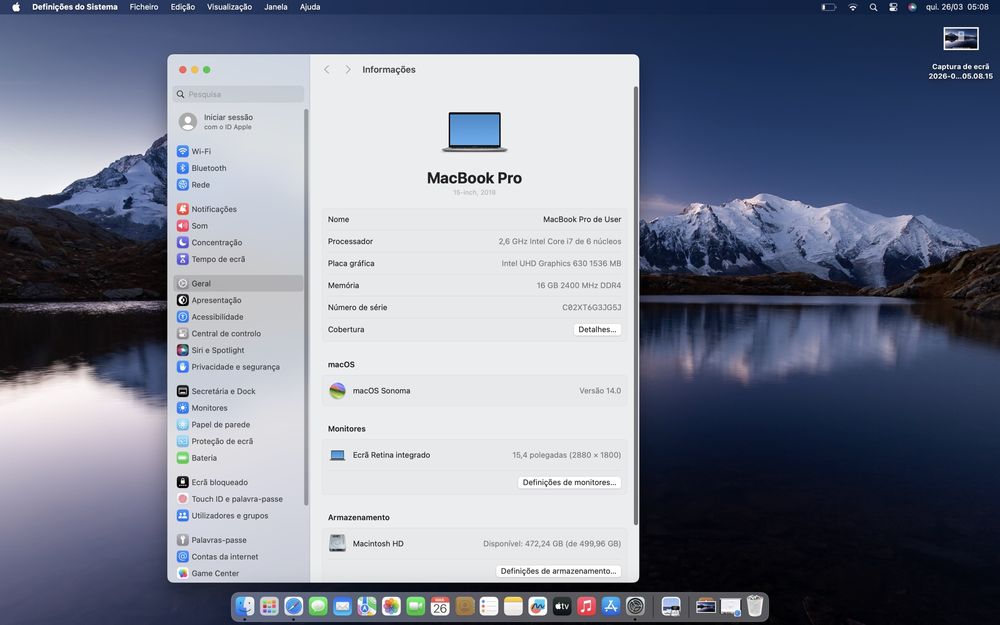Open Privacidade e segurança settings
Viewport: 1000px width, 625px height.
(x=238, y=367)
